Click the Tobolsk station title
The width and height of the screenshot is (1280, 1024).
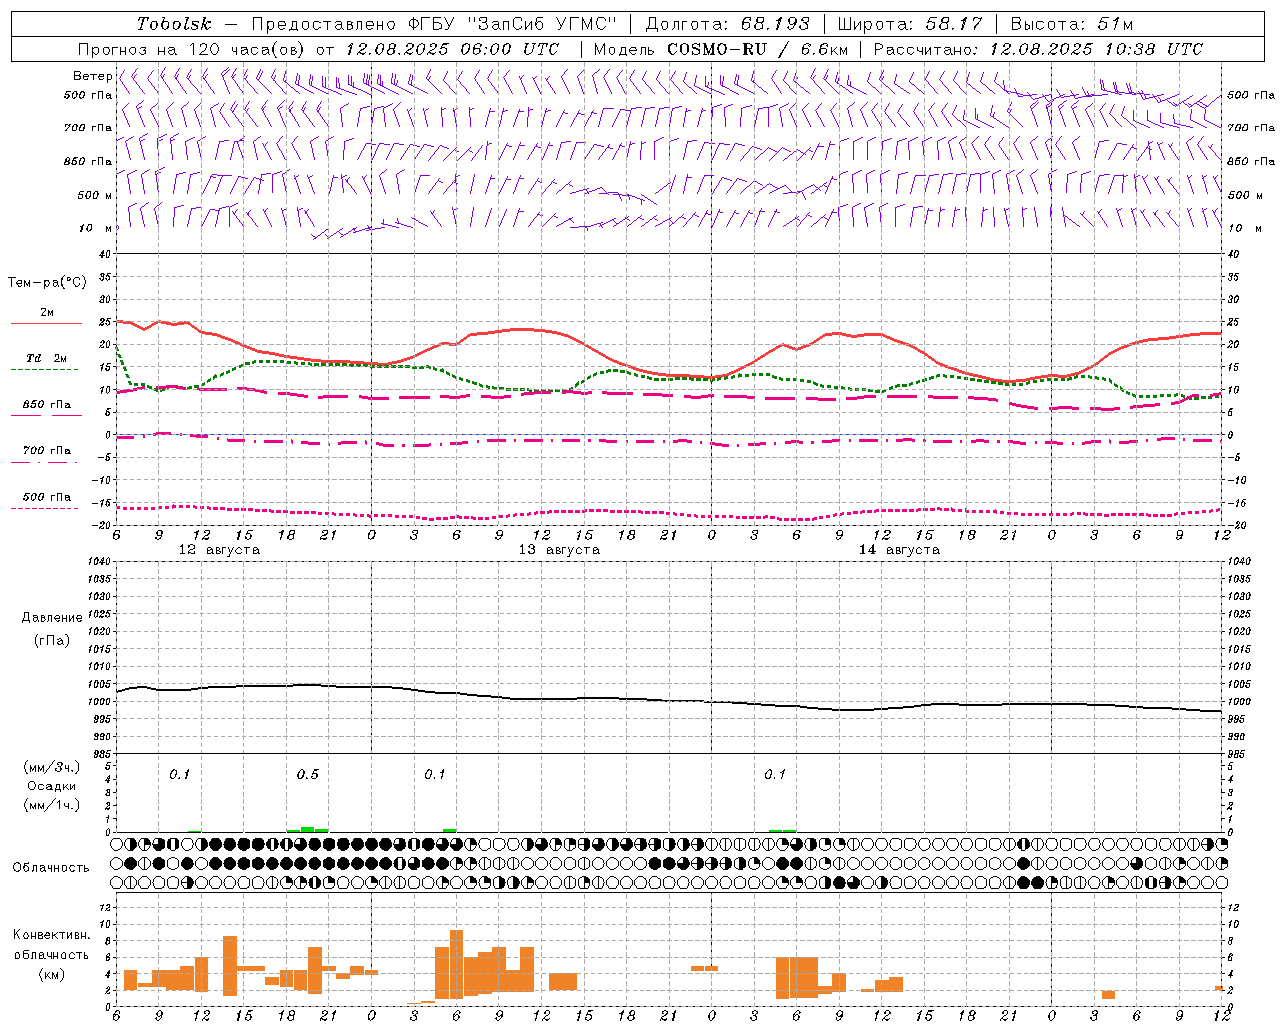(175, 24)
